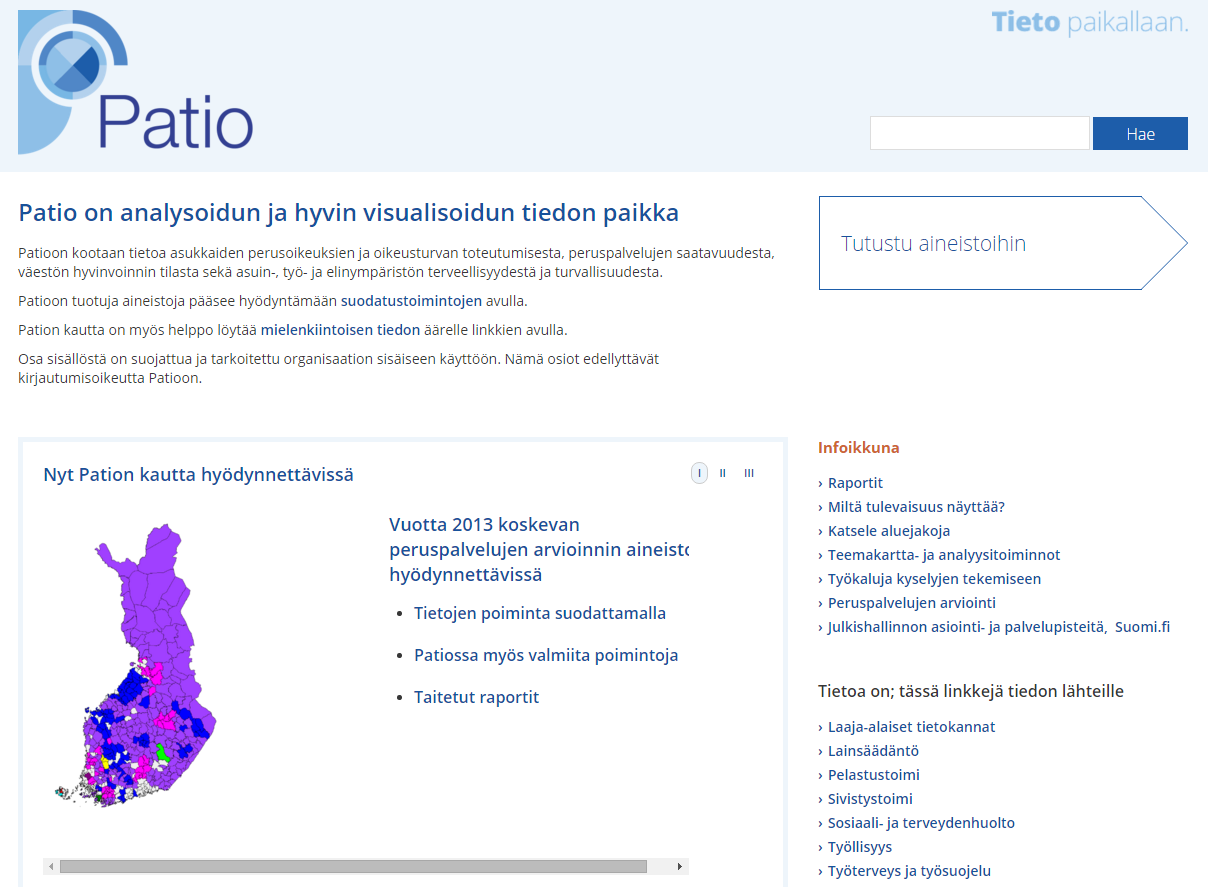Open Tietojen poiminta suodattamalla link
Viewport: 1208px width, 887px height.
(540, 614)
